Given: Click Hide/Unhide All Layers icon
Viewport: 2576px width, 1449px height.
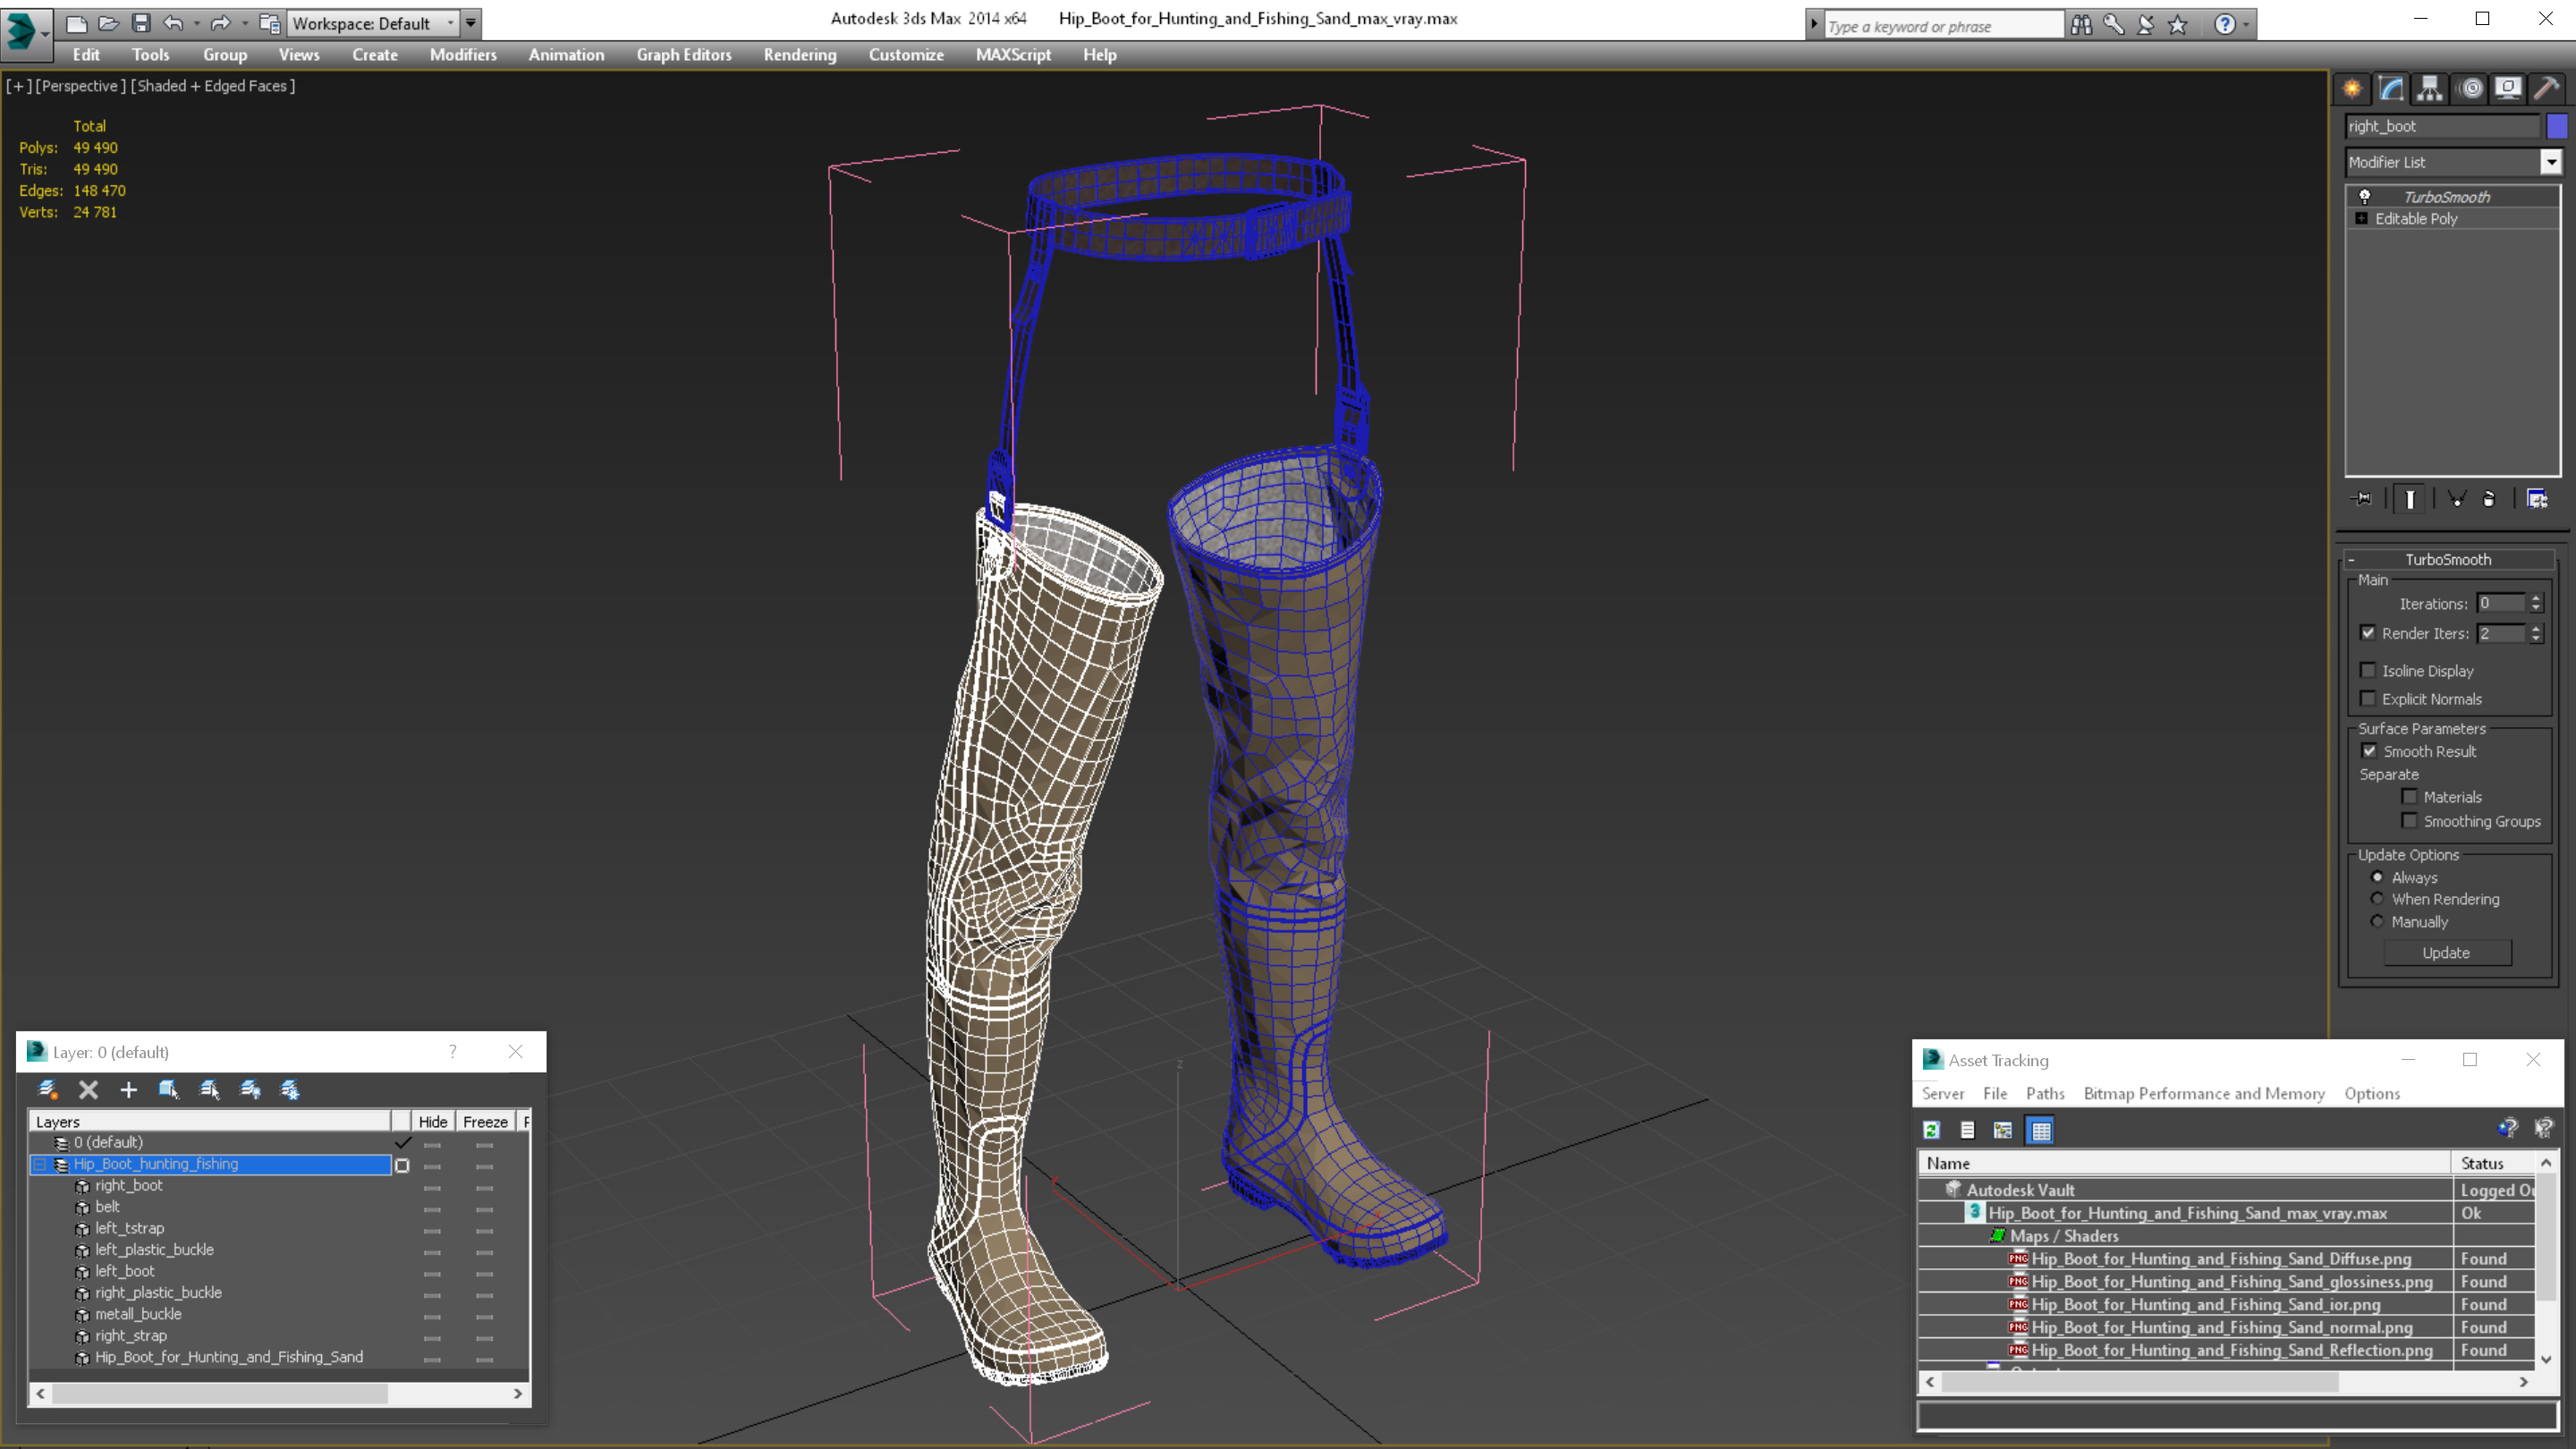Looking at the screenshot, I should [250, 1090].
